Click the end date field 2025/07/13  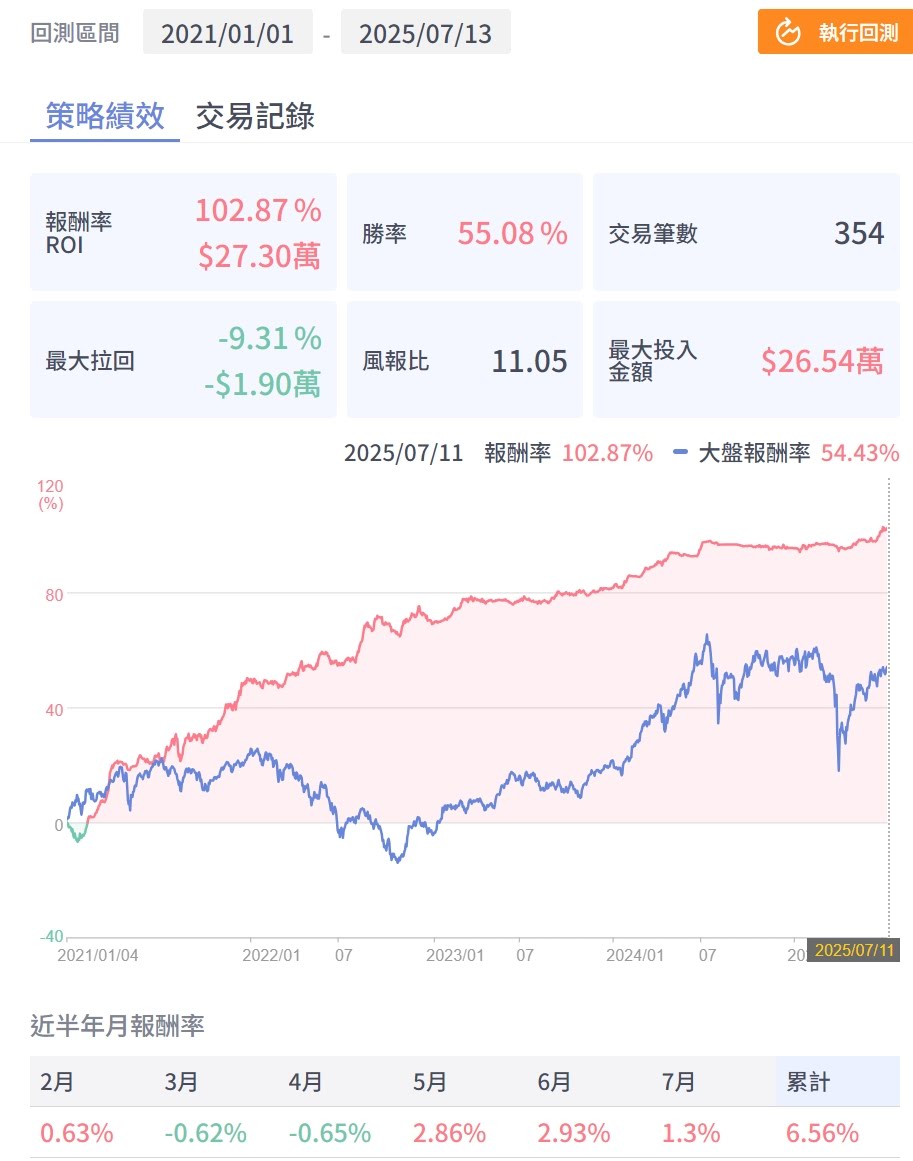pyautogui.click(x=425, y=33)
